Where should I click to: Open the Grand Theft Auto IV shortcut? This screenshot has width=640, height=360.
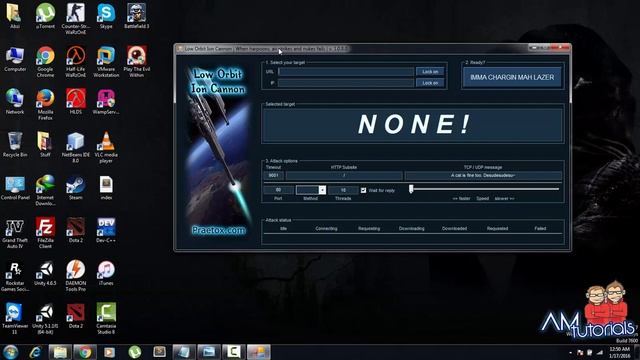(x=15, y=233)
